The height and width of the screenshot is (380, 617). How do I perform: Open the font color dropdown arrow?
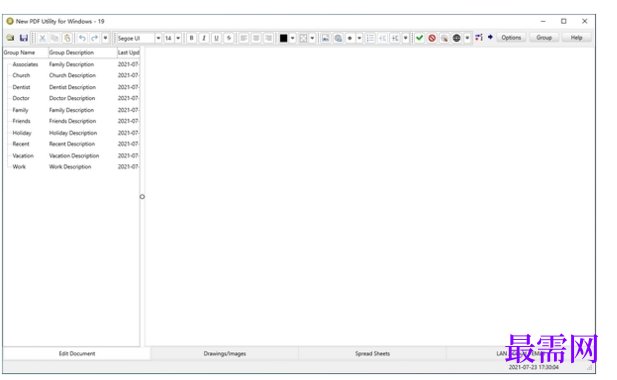(x=292, y=38)
